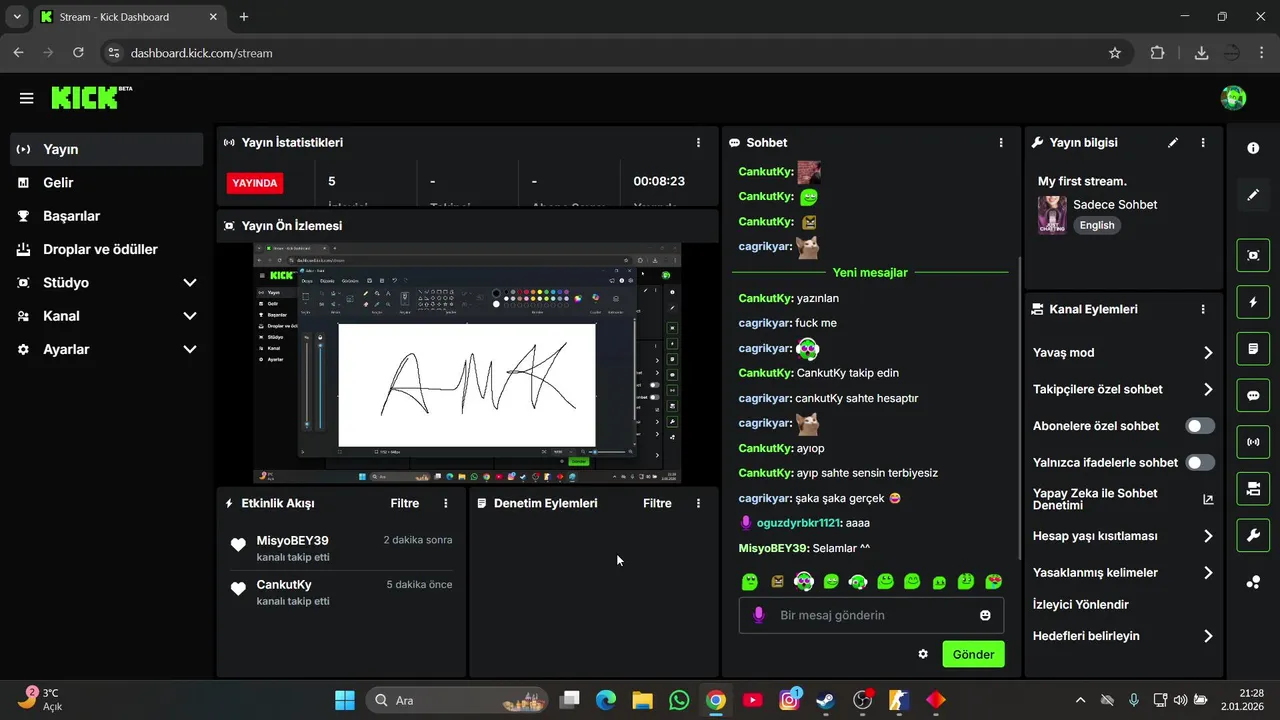Click the pencil edit icon in right sidebar
1280x720 pixels.
point(1253,195)
